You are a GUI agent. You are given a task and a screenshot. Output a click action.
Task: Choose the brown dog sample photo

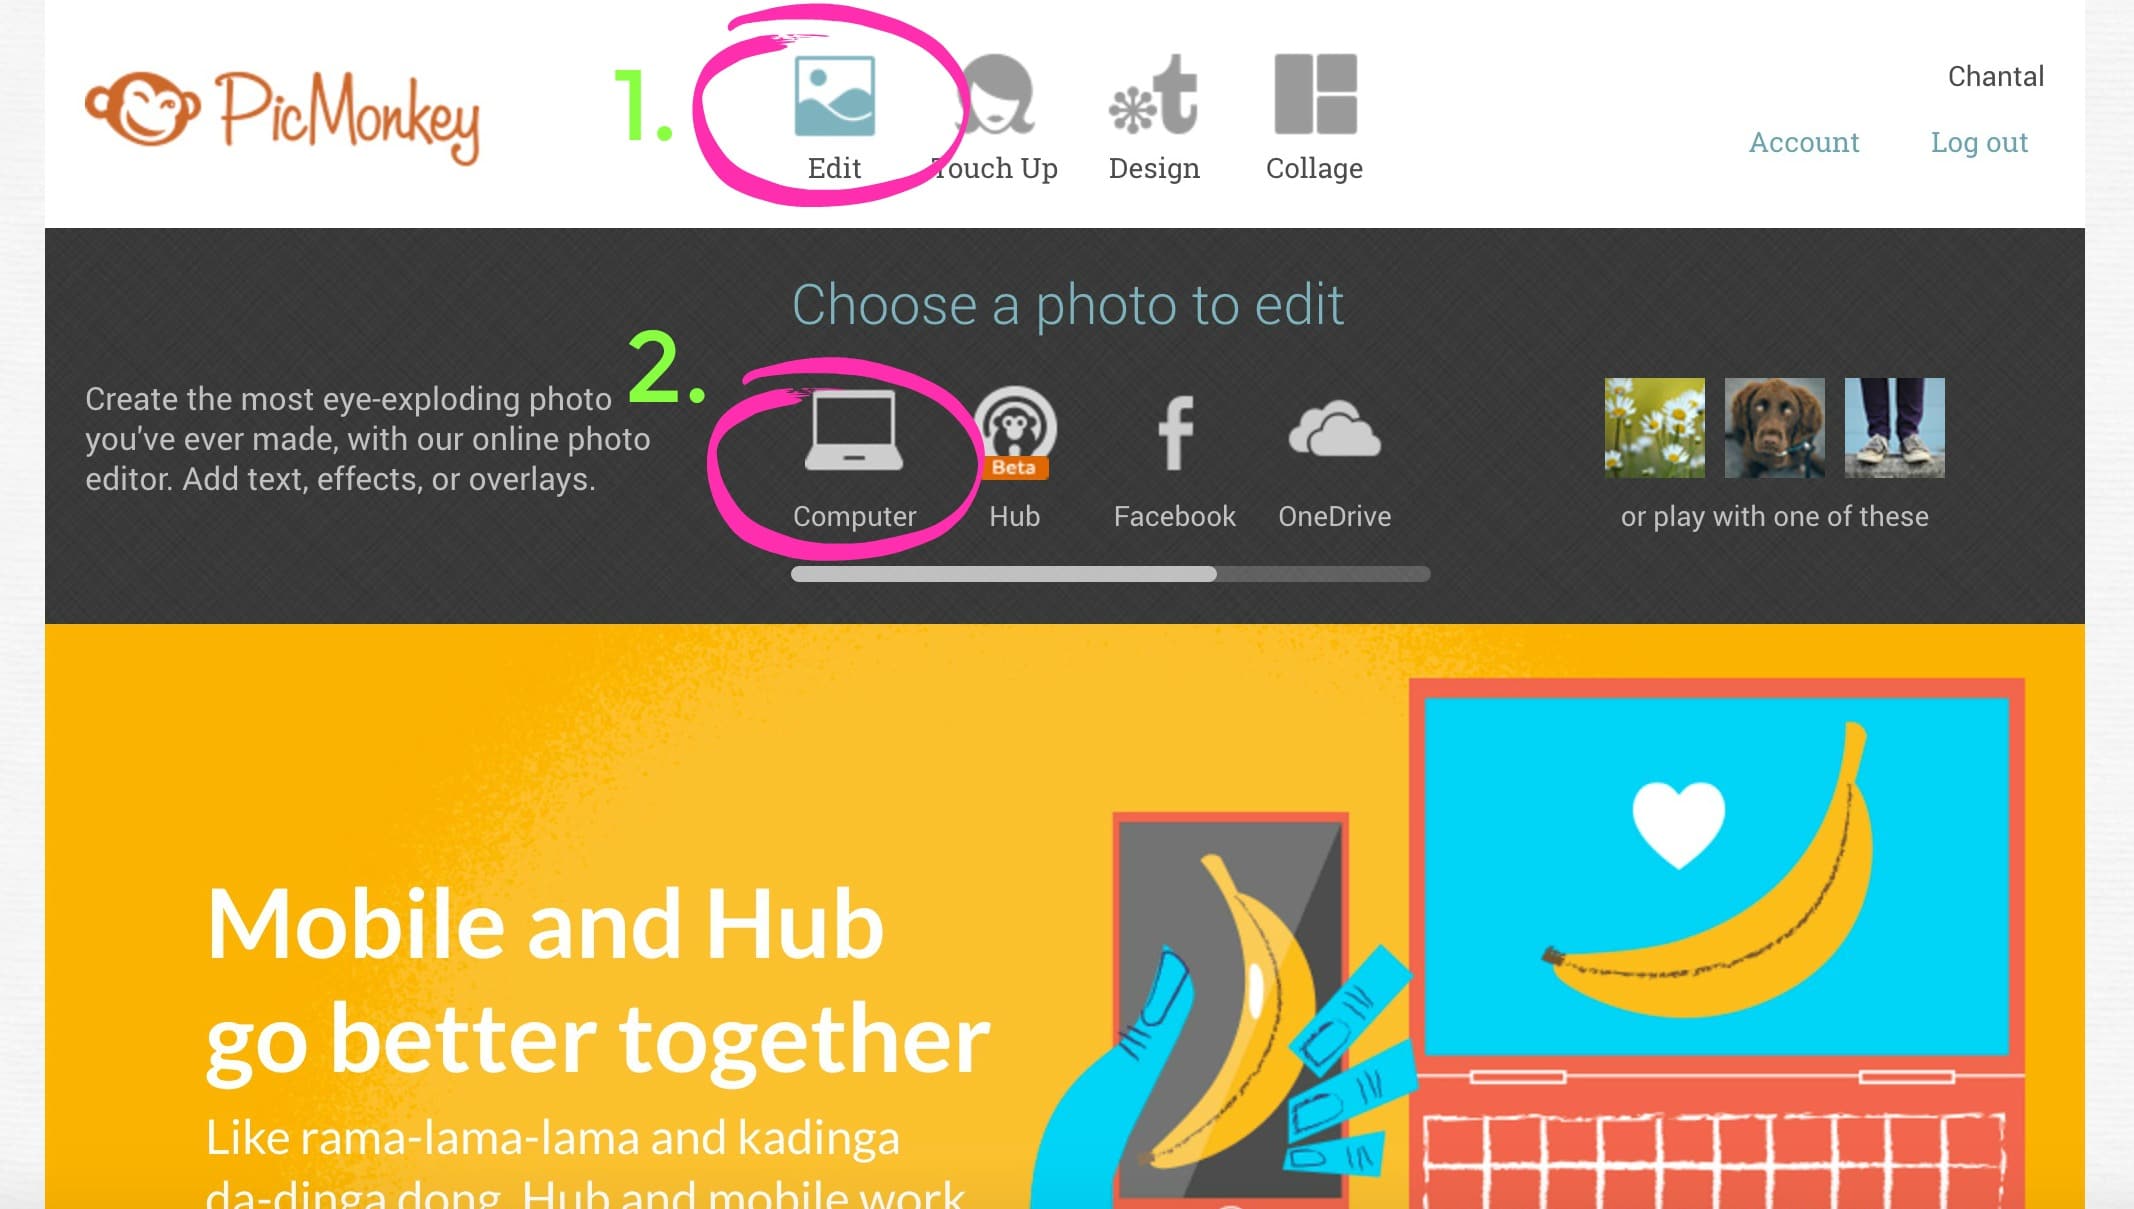point(1775,428)
